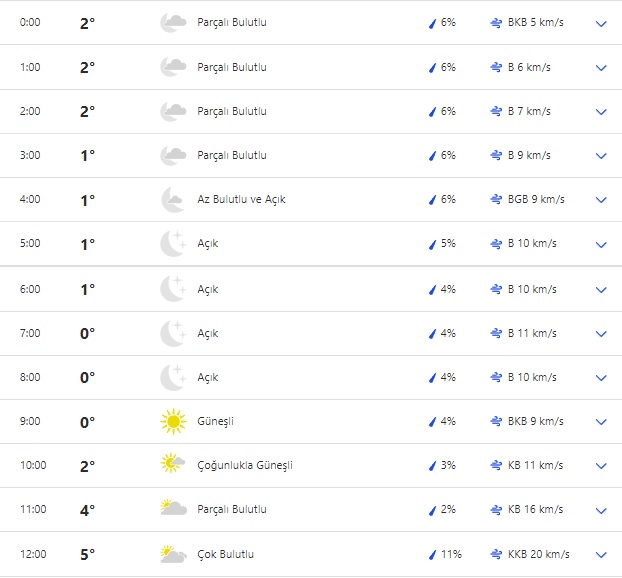The width and height of the screenshot is (622, 578).
Task: Click the clear moon icon at 5:00
Action: coord(173,244)
